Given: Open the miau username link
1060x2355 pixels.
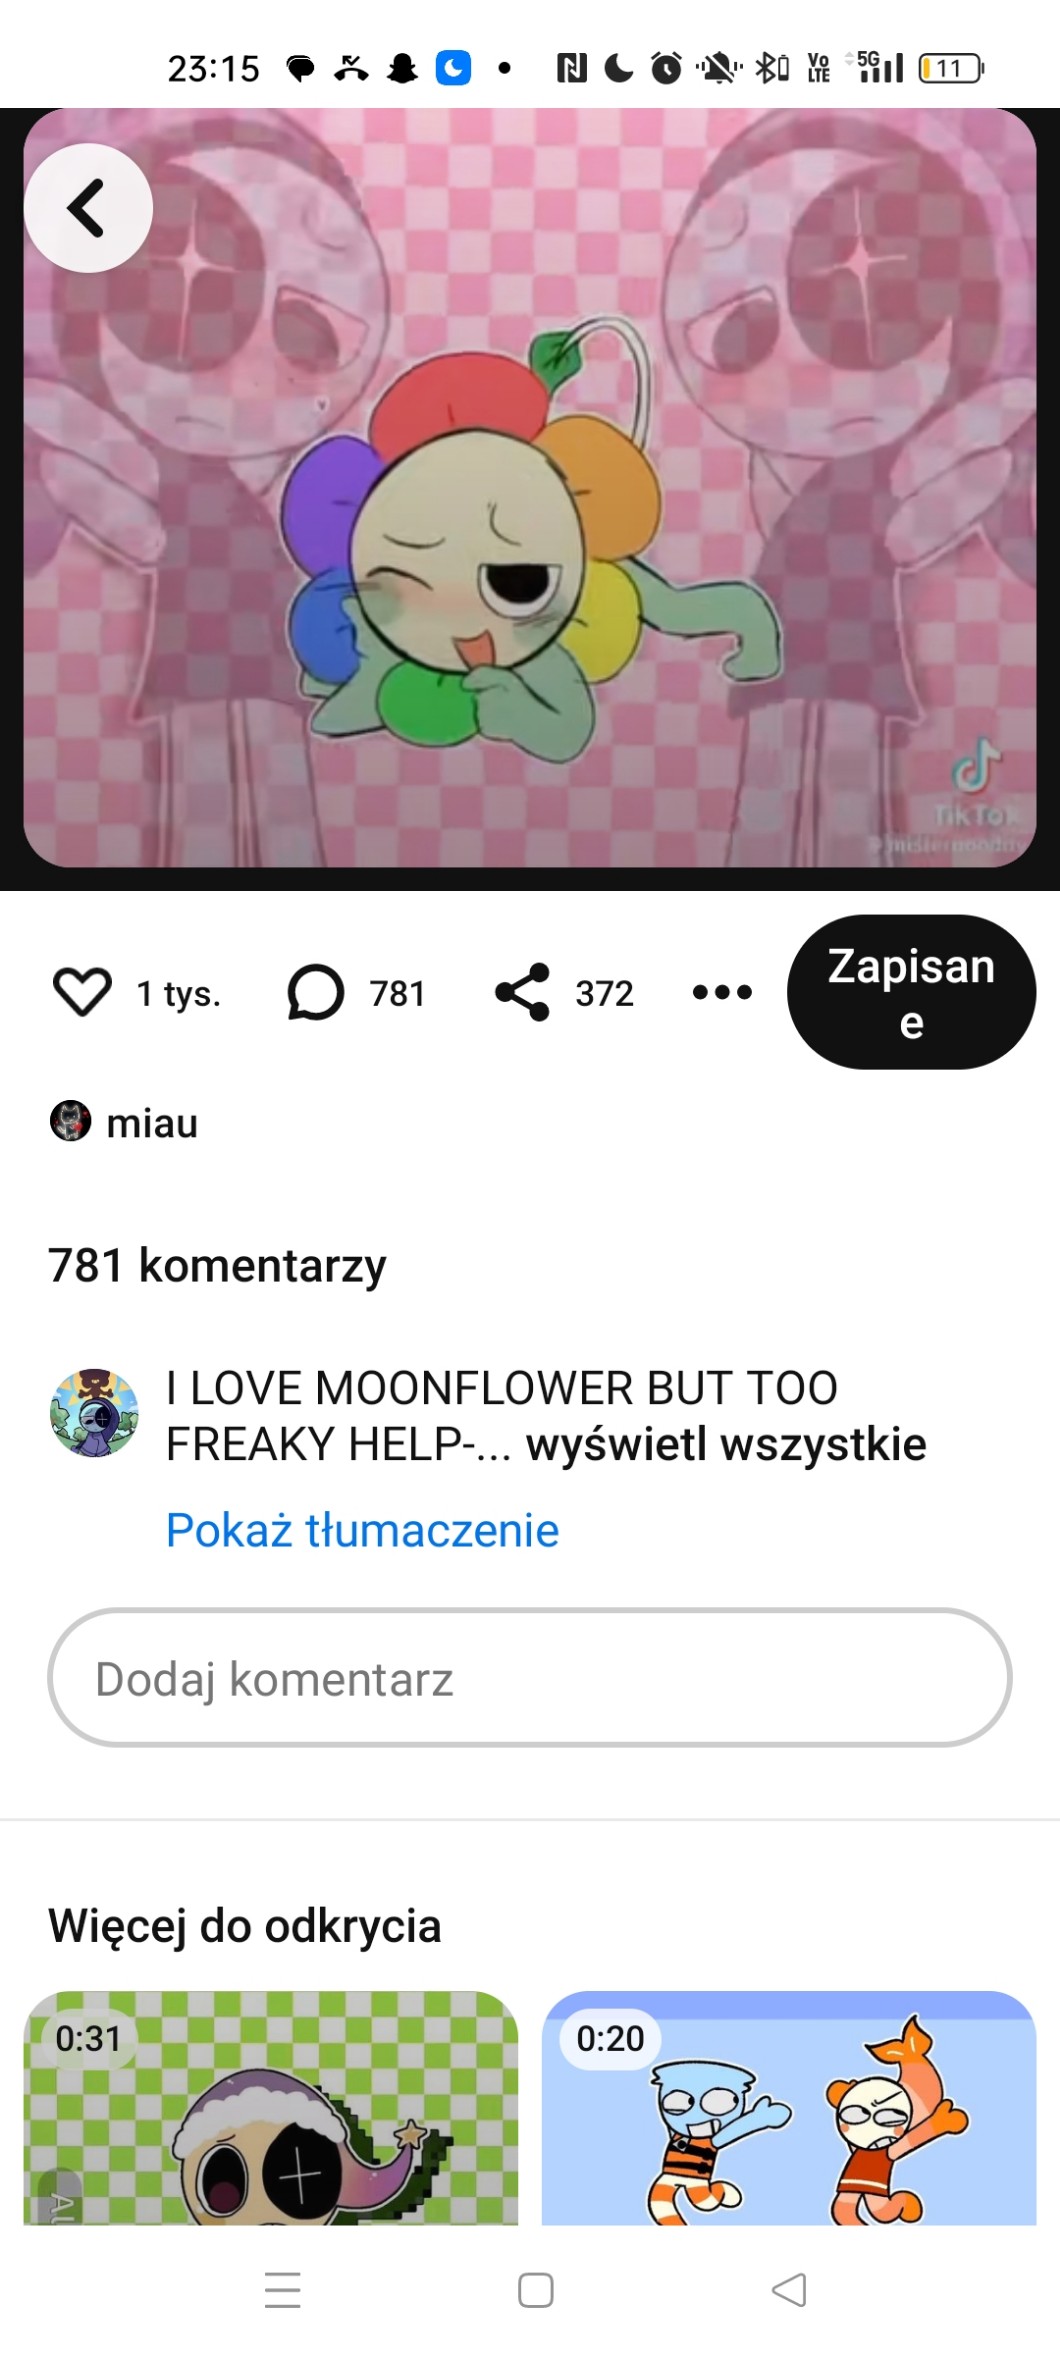Looking at the screenshot, I should (x=152, y=1123).
